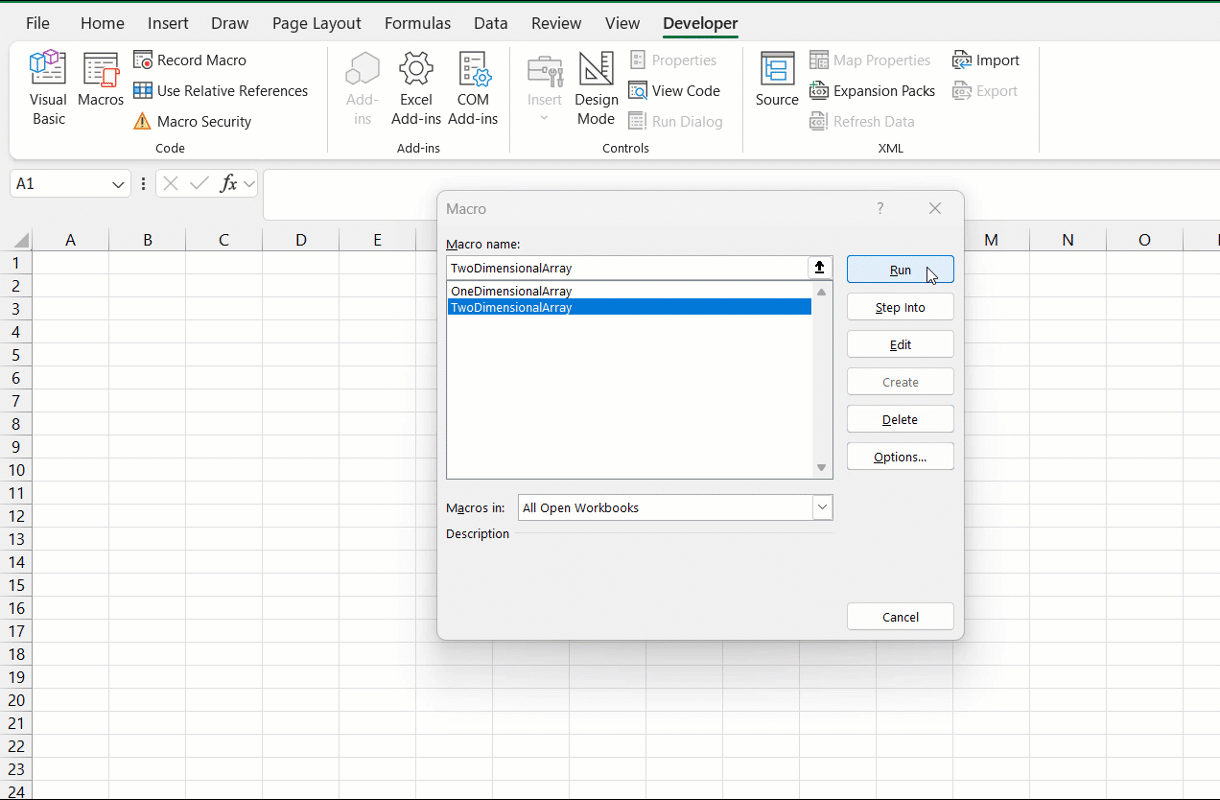Click Refresh Data in XML group
The width and height of the screenshot is (1220, 800).
click(x=862, y=122)
